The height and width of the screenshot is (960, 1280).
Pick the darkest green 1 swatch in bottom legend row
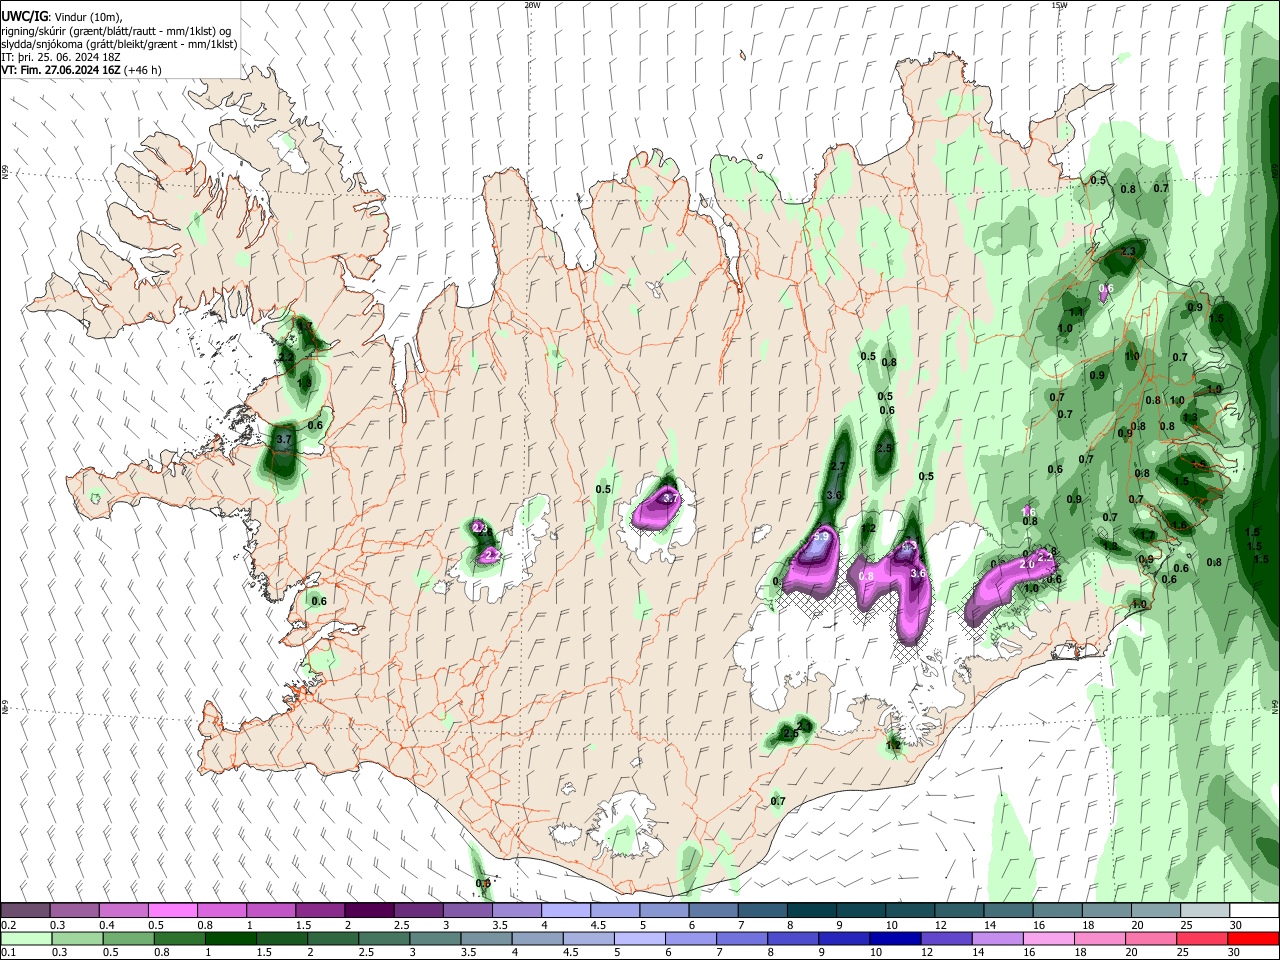(x=231, y=938)
